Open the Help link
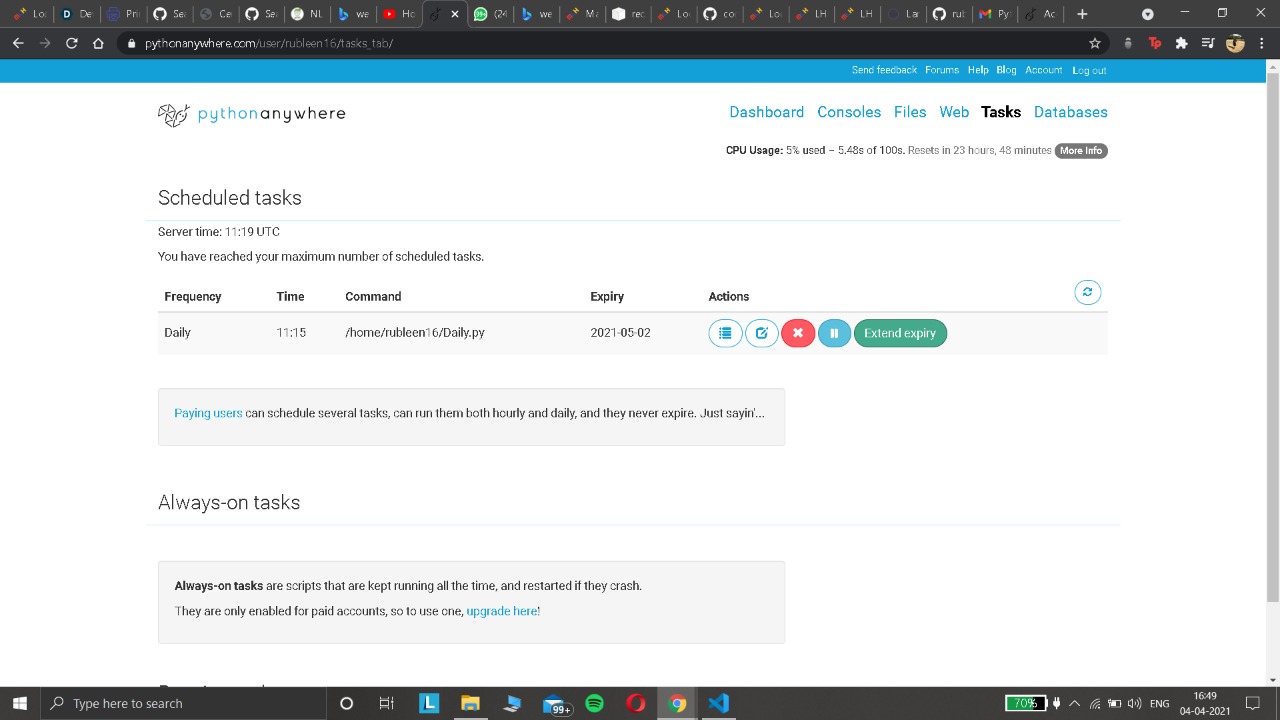The width and height of the screenshot is (1280, 720). pos(978,70)
